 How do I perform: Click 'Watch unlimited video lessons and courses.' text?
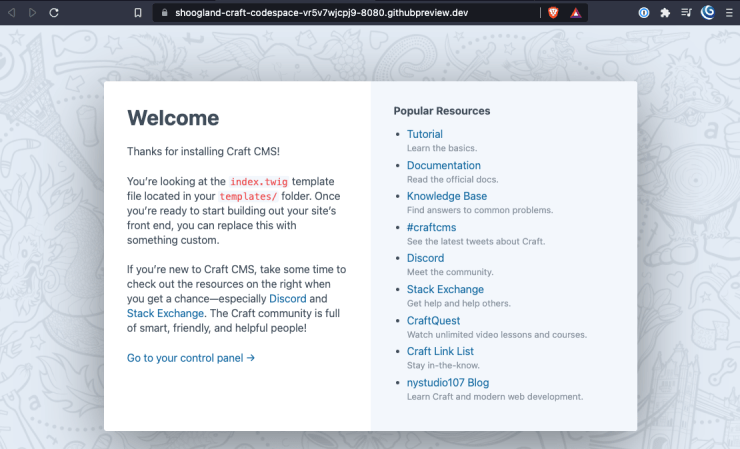497,335
